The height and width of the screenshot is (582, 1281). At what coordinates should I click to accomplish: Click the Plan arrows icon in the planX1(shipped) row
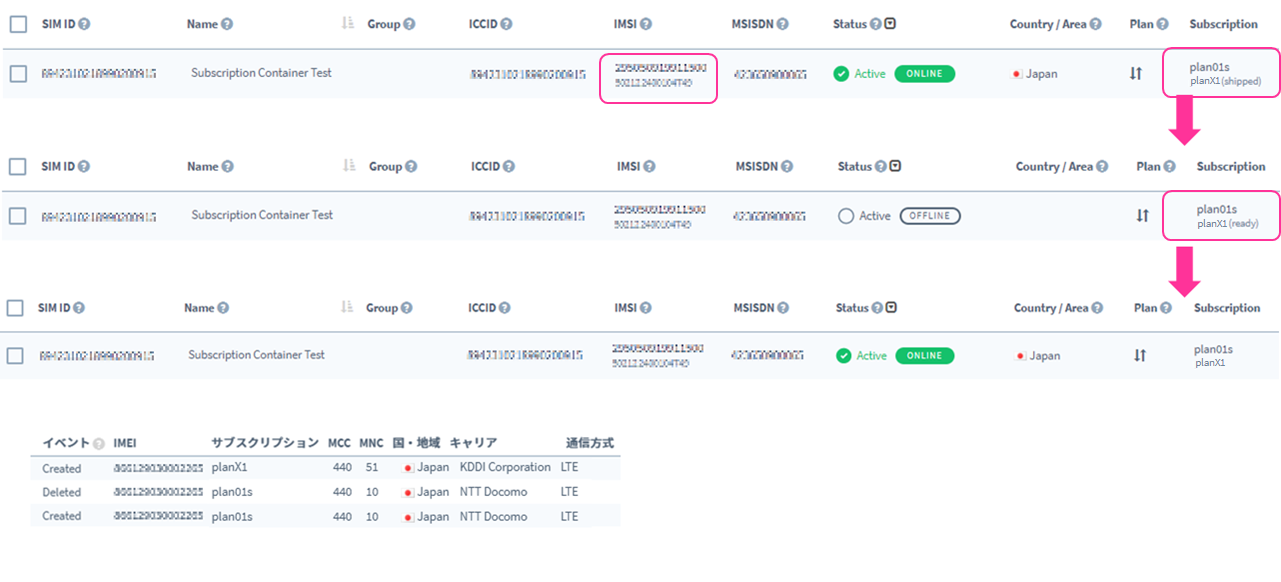click(x=1136, y=73)
